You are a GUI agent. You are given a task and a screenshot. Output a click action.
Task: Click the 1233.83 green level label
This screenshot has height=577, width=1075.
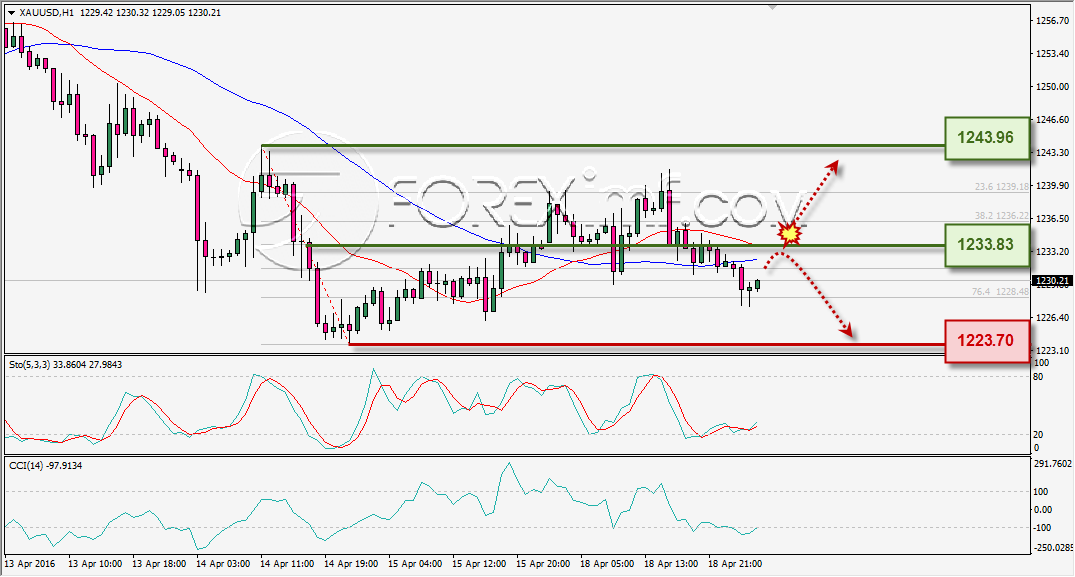pos(987,245)
